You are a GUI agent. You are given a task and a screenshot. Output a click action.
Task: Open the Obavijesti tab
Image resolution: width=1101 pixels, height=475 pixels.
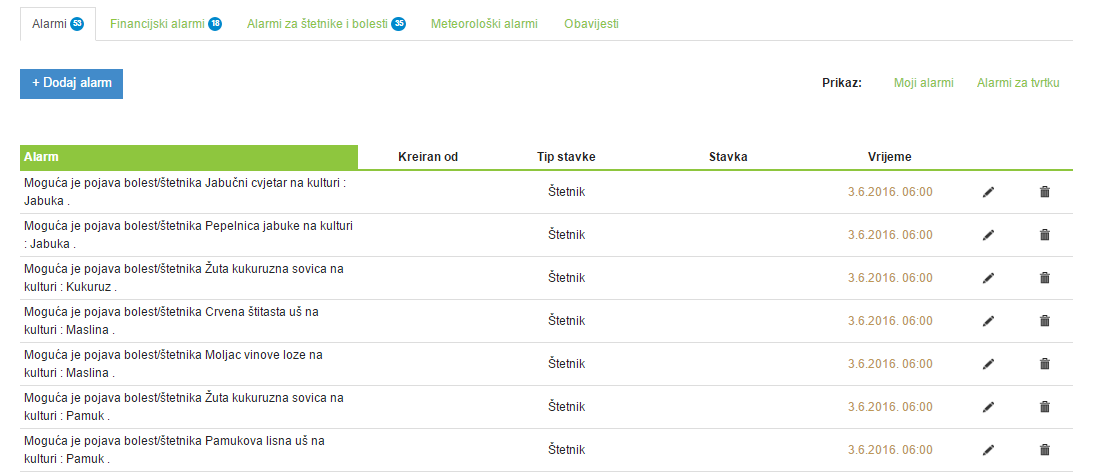[x=591, y=23]
